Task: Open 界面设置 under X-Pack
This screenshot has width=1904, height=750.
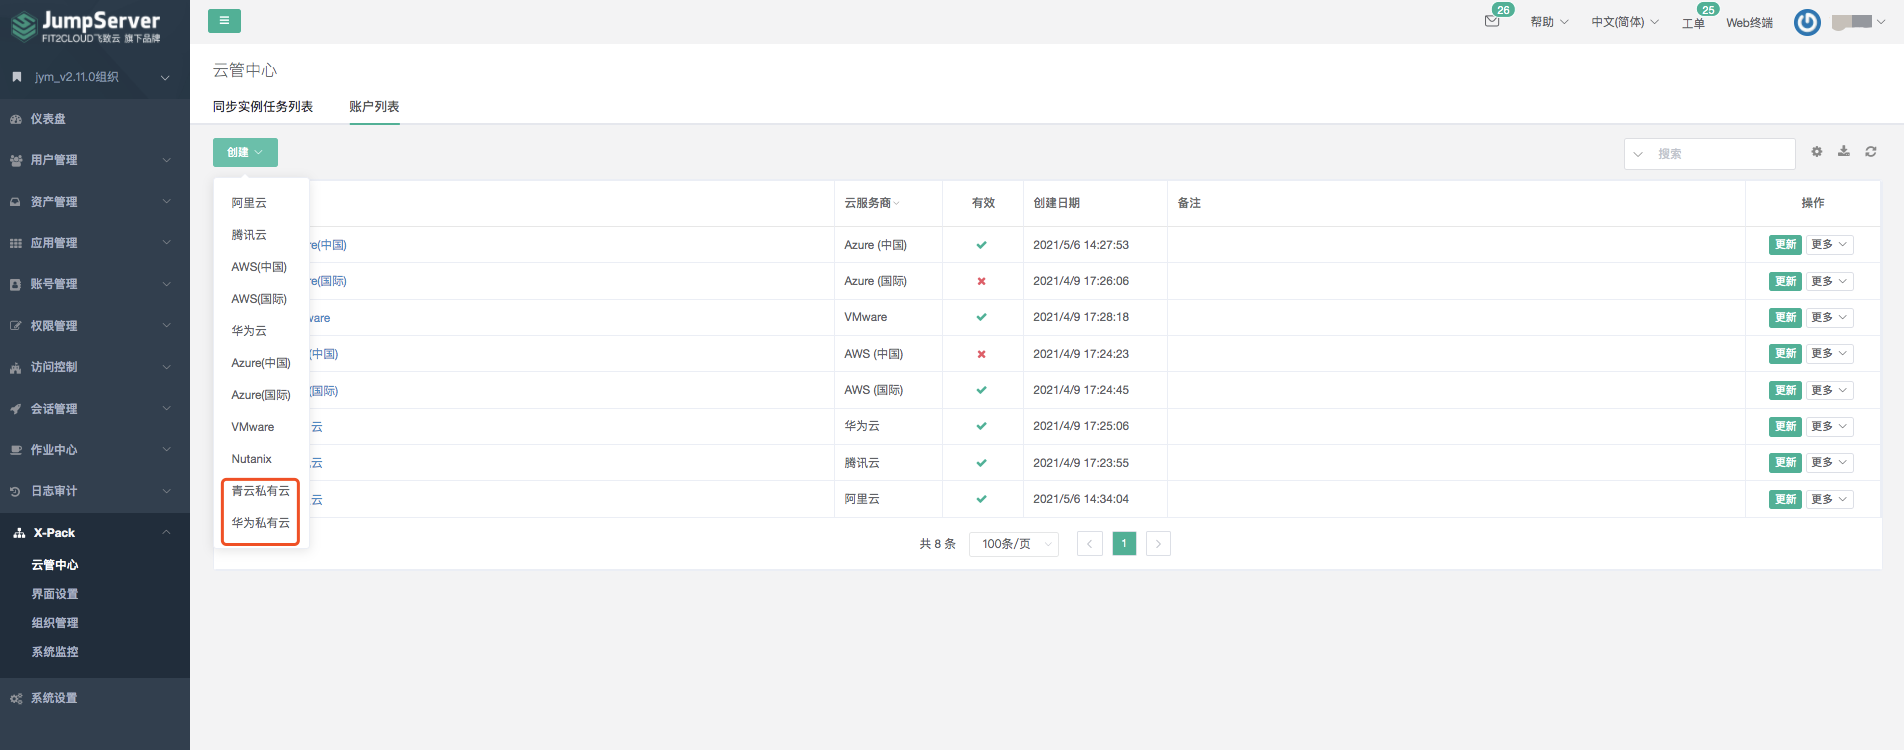Action: (x=55, y=594)
